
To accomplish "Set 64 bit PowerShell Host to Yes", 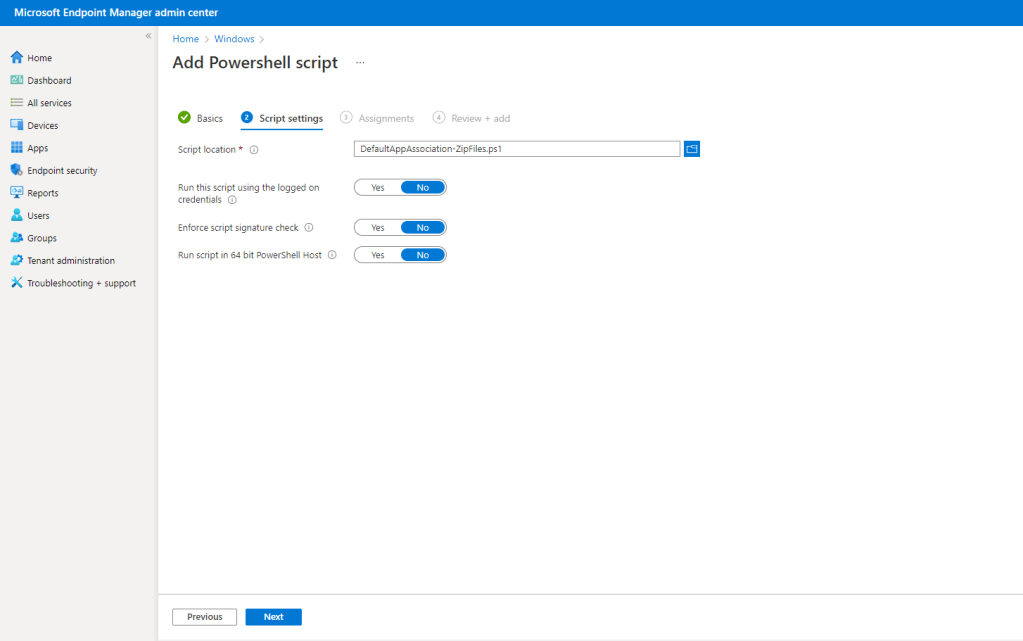I will pos(378,255).
